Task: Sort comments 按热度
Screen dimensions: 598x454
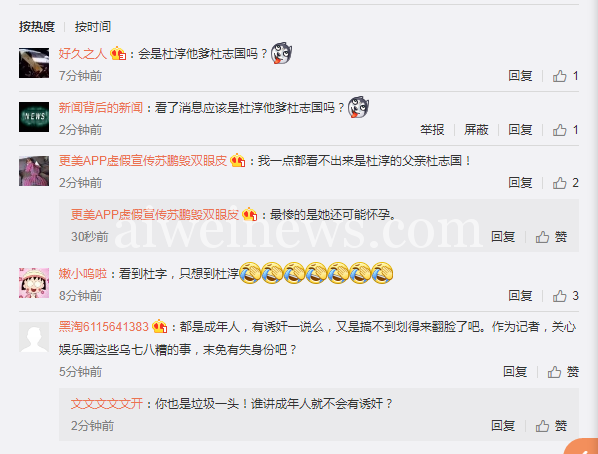Action: tap(37, 27)
